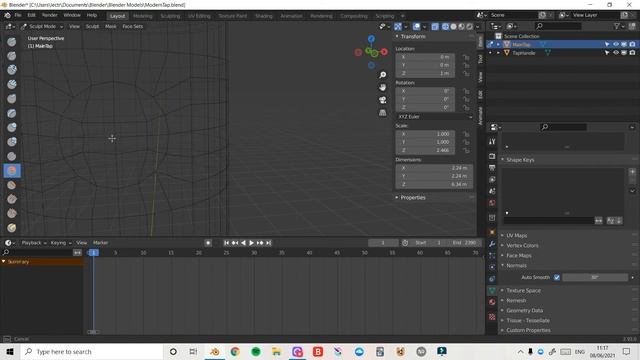Viewport: 640px width, 360px height.
Task: Open File Explorer from the taskbar
Action: coord(276,351)
